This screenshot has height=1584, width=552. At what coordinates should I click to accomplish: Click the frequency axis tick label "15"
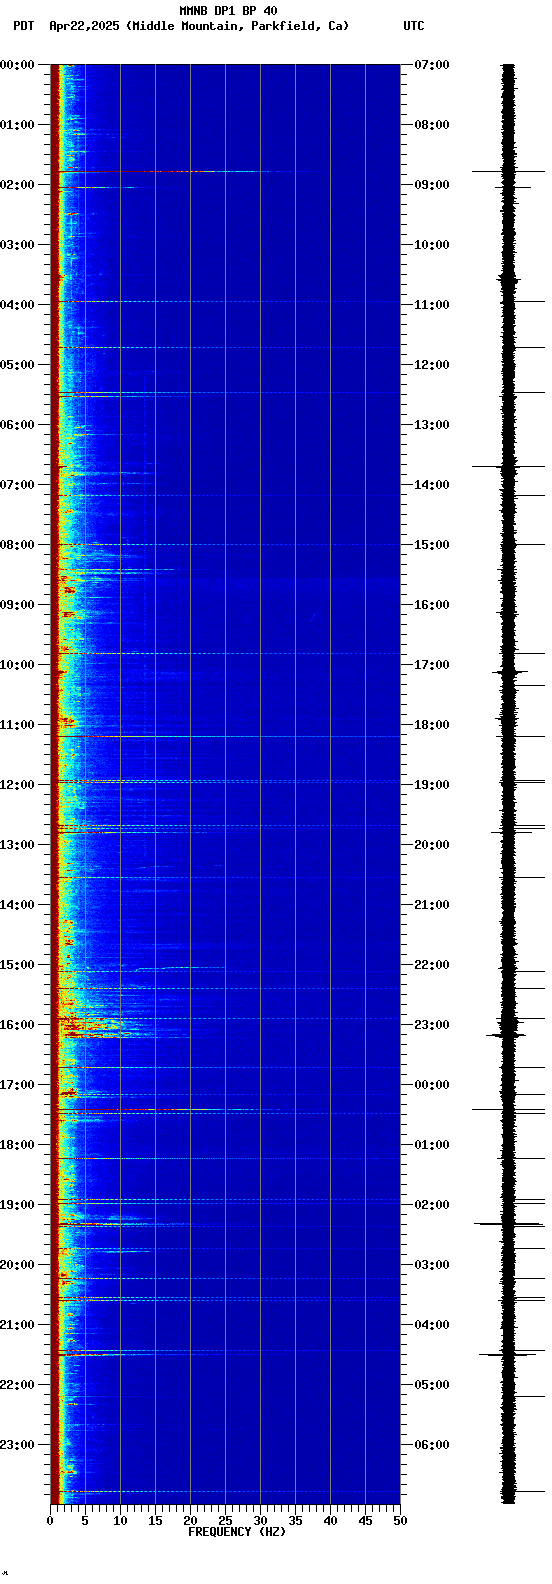pos(155,1521)
